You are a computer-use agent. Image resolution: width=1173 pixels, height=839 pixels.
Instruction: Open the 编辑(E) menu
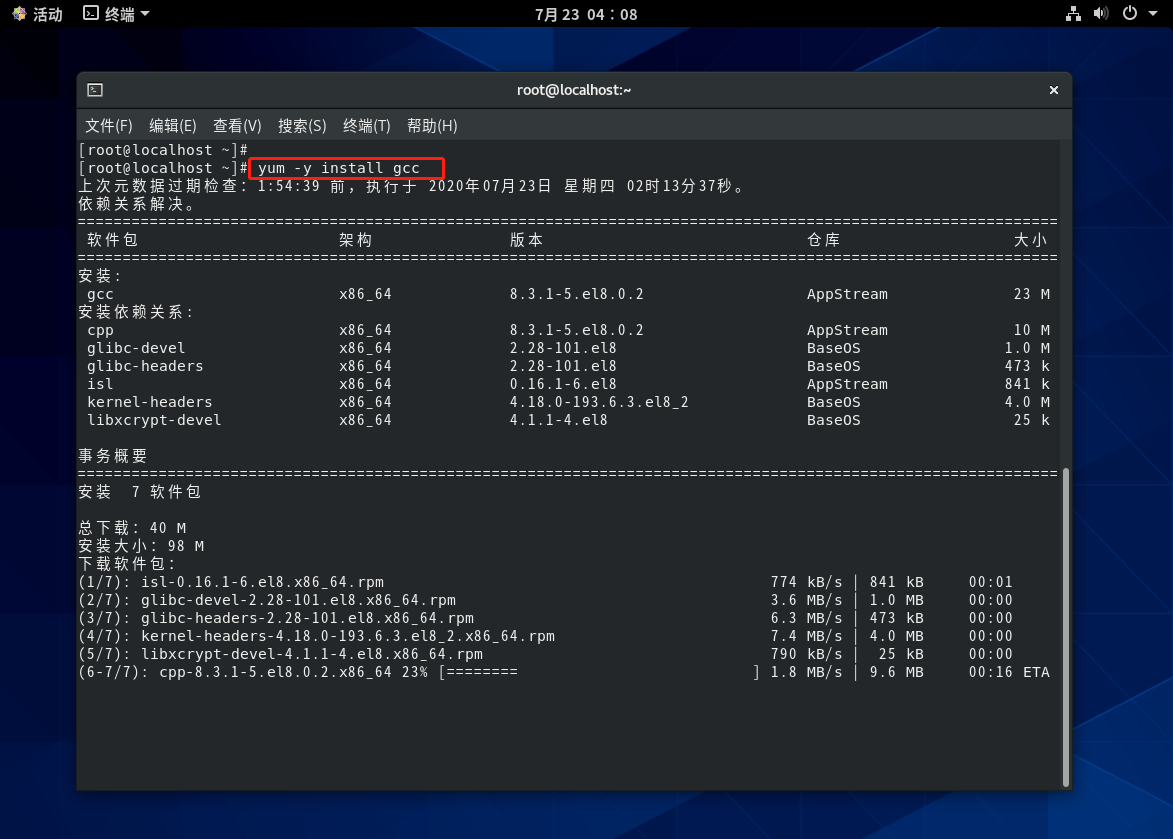point(173,125)
